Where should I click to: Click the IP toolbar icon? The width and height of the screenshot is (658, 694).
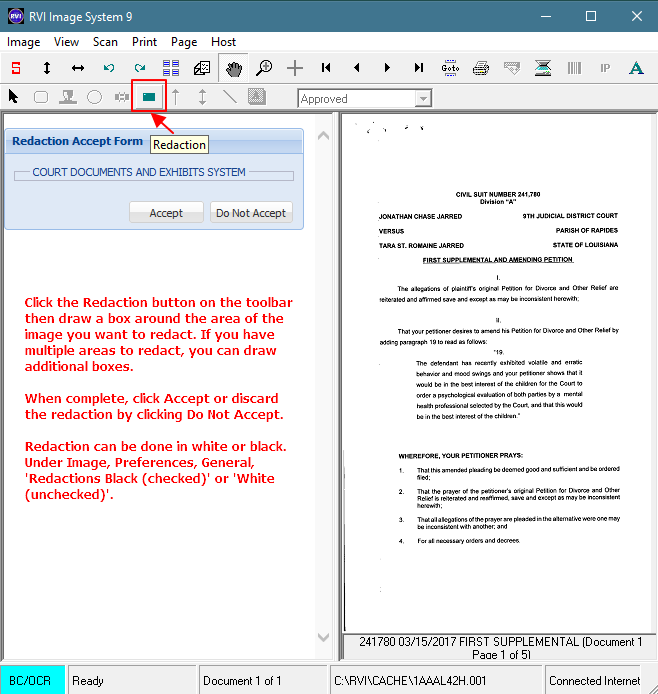605,68
